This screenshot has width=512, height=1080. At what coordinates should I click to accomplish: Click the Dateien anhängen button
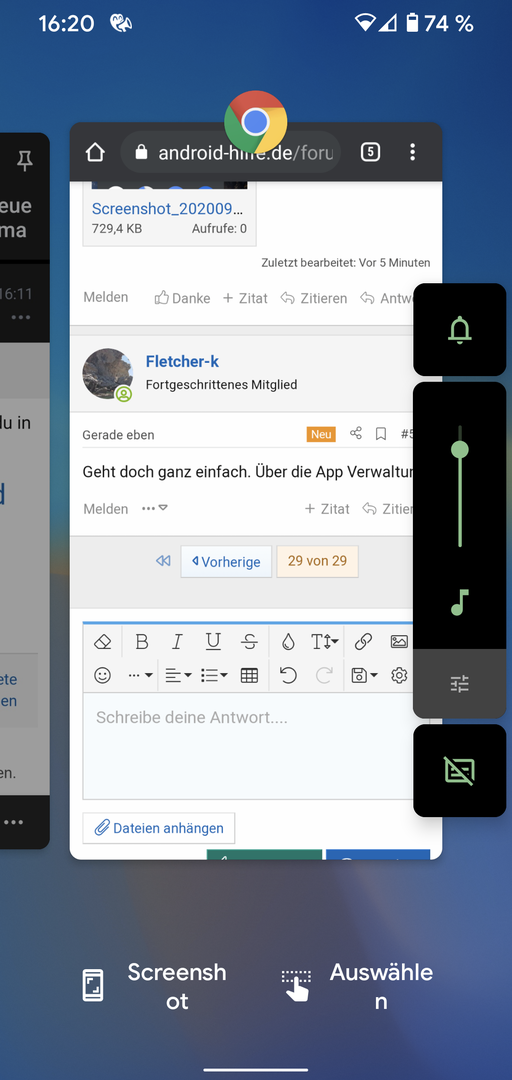158,828
